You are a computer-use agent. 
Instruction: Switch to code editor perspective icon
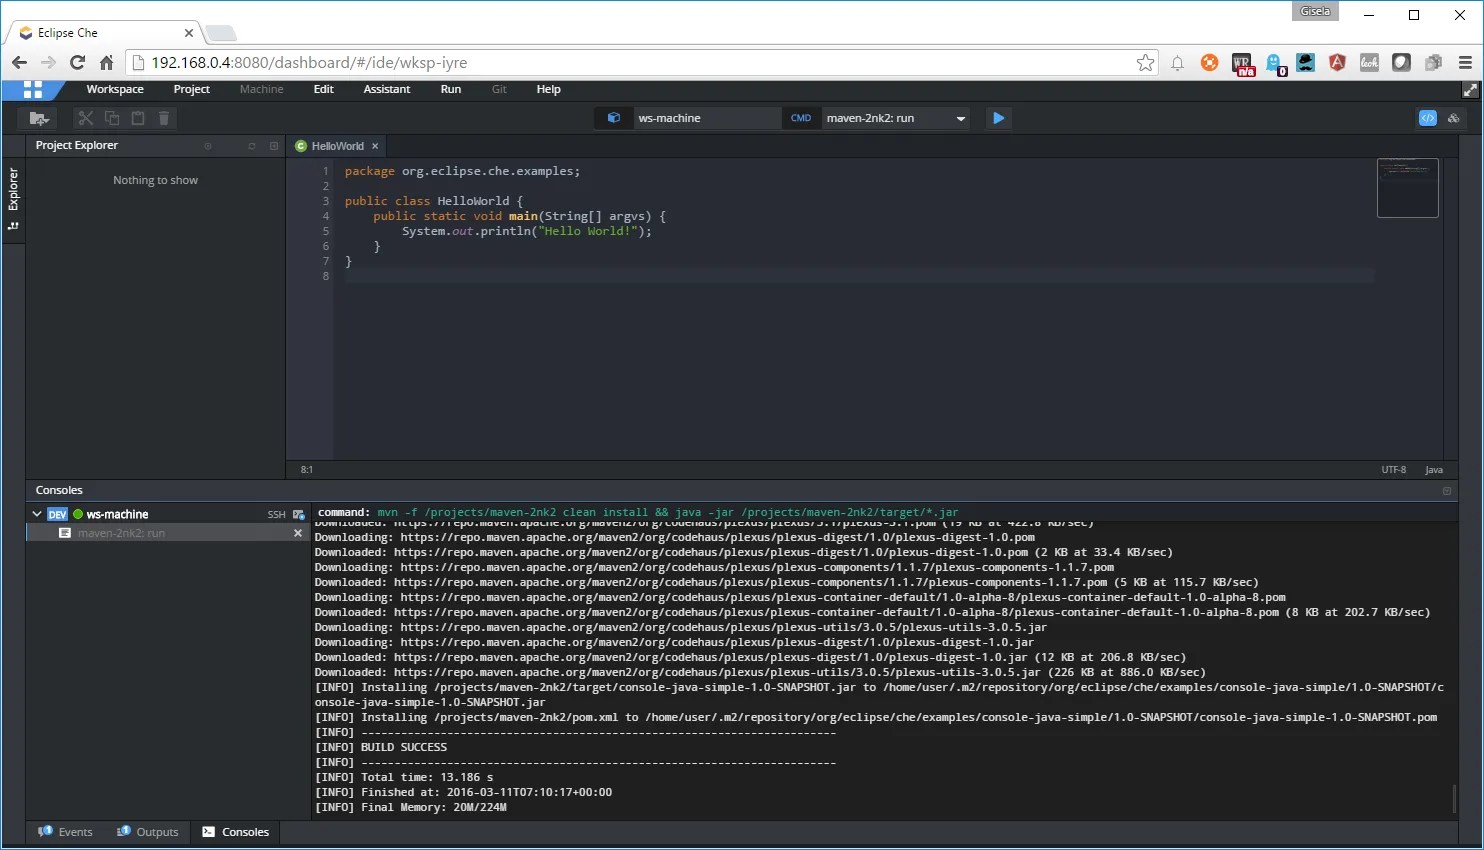coord(1428,118)
